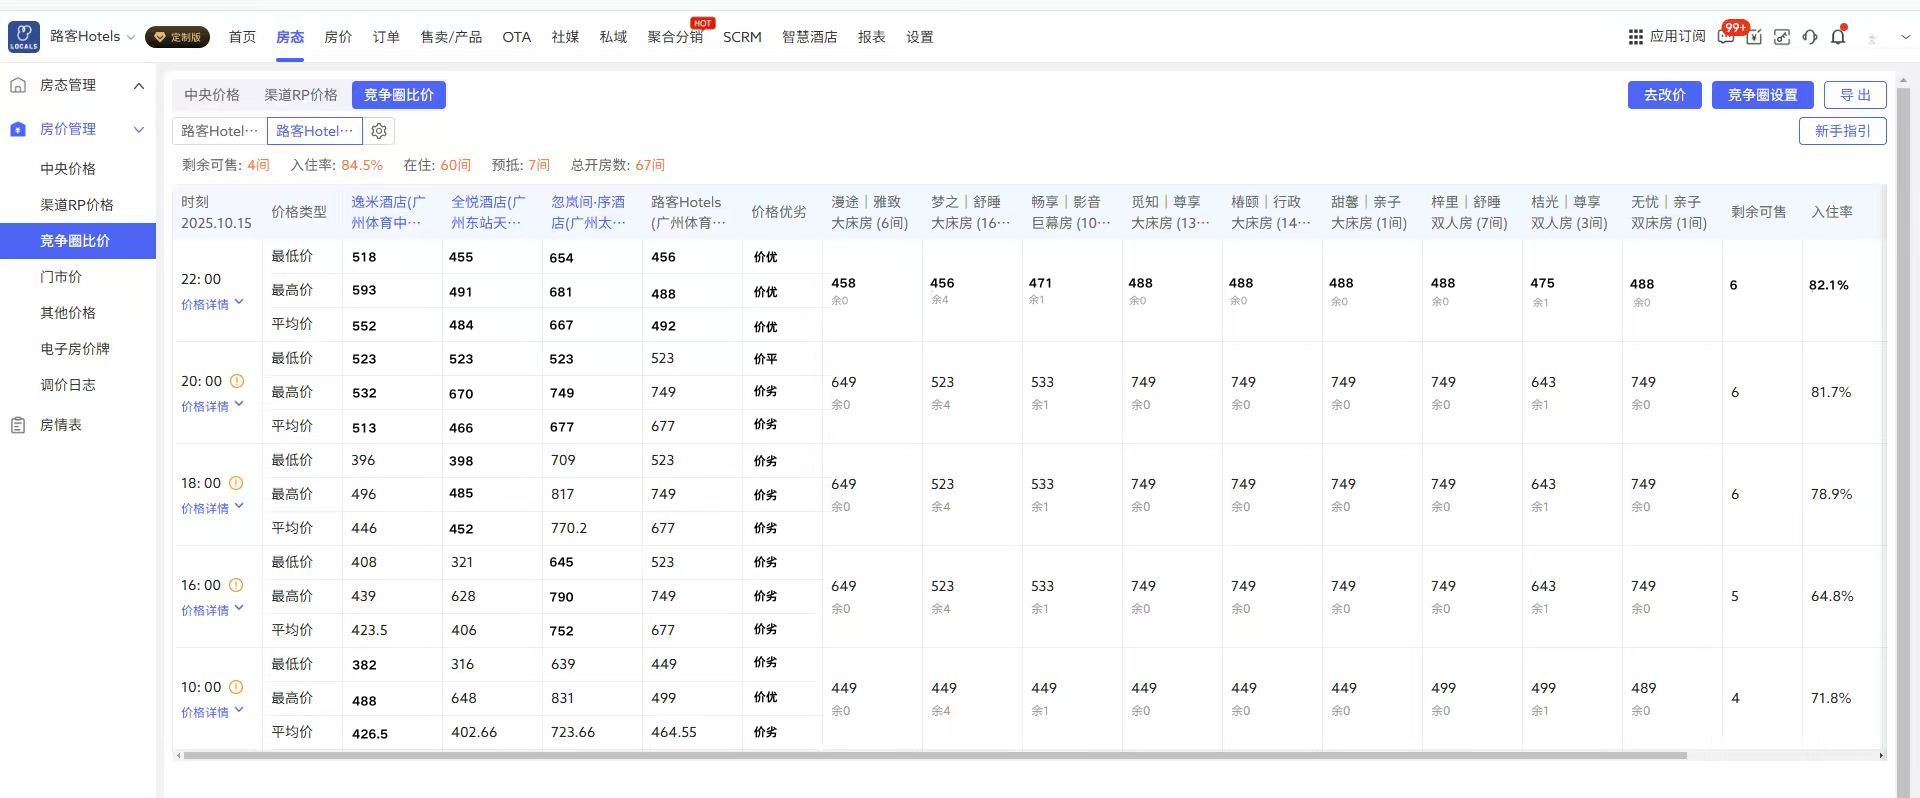Click the 导出 export button
Viewport: 1920px width, 798px height.
pyautogui.click(x=1855, y=95)
